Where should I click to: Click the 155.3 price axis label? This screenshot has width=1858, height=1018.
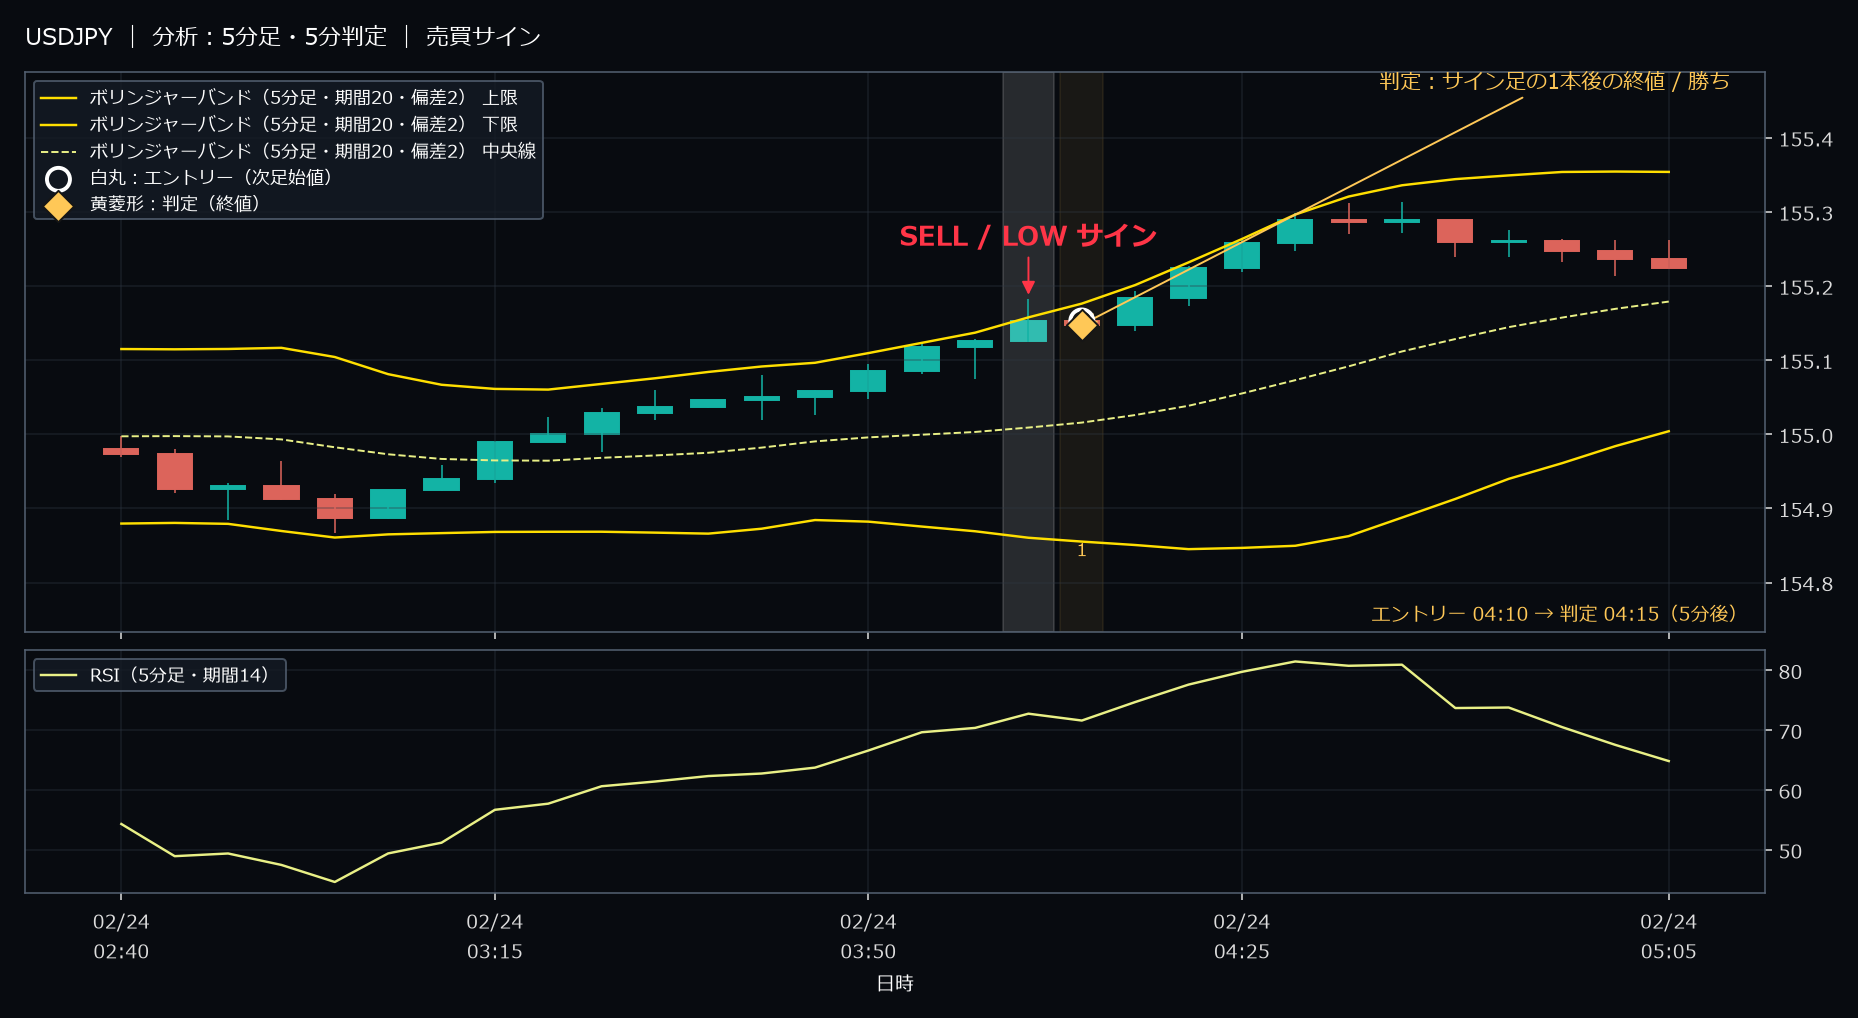tap(1806, 214)
